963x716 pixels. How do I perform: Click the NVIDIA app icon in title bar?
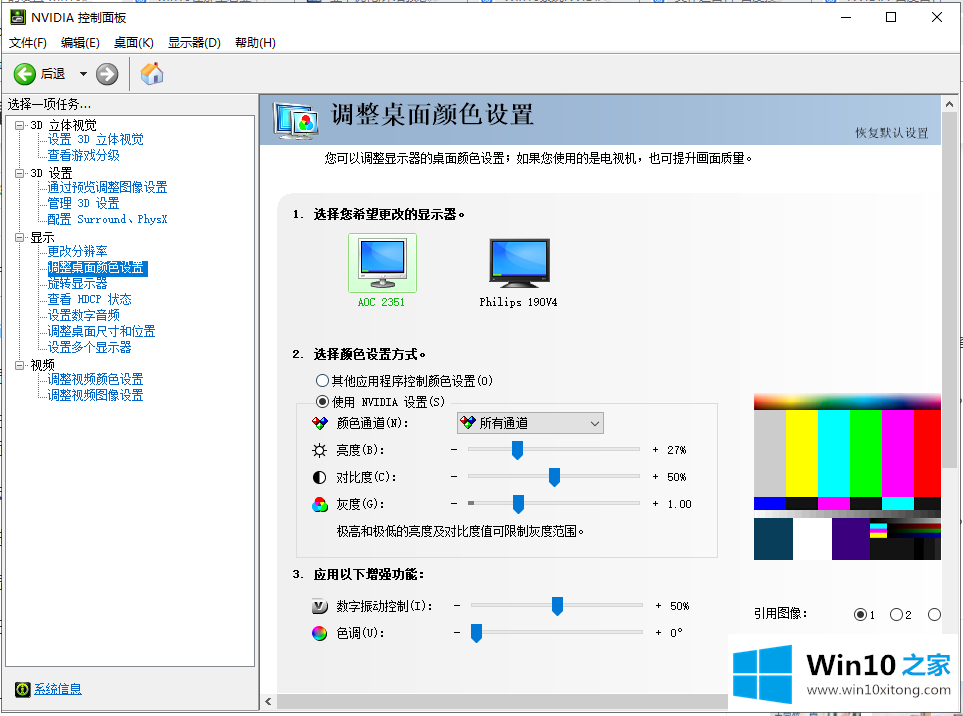coord(18,17)
